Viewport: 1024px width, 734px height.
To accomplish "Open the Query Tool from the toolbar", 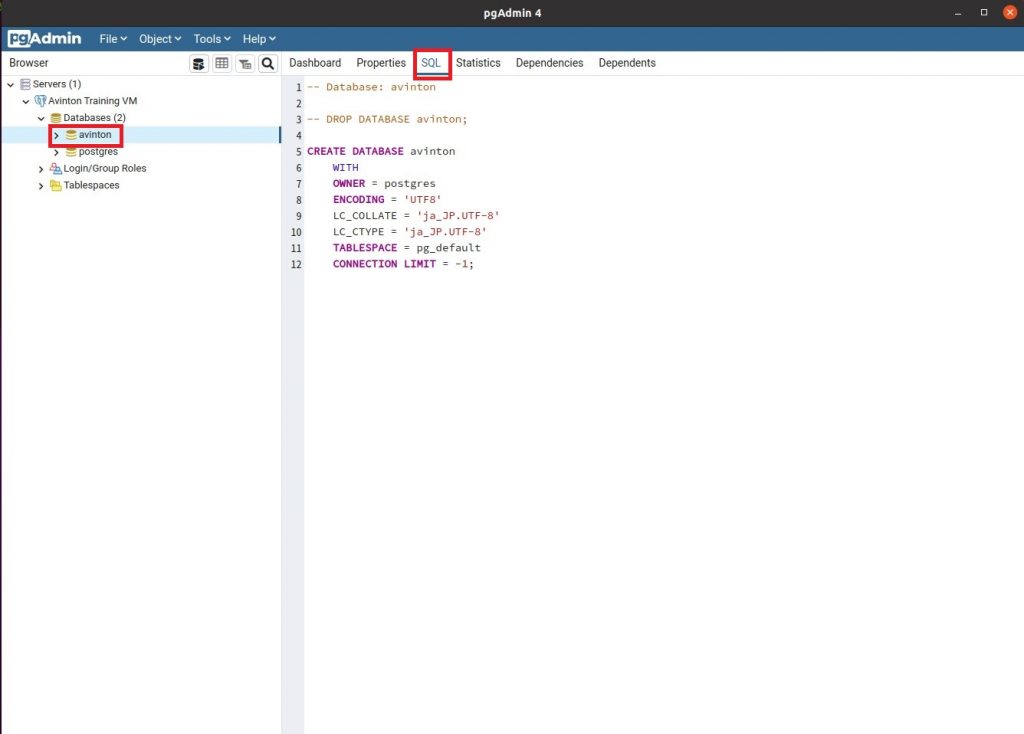I will point(199,63).
